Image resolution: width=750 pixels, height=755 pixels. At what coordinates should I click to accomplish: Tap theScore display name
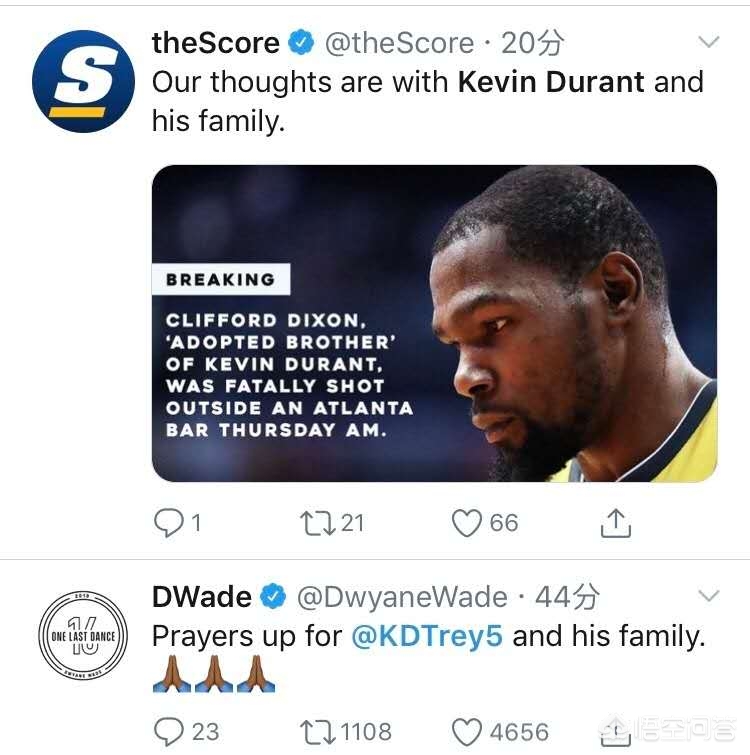216,43
